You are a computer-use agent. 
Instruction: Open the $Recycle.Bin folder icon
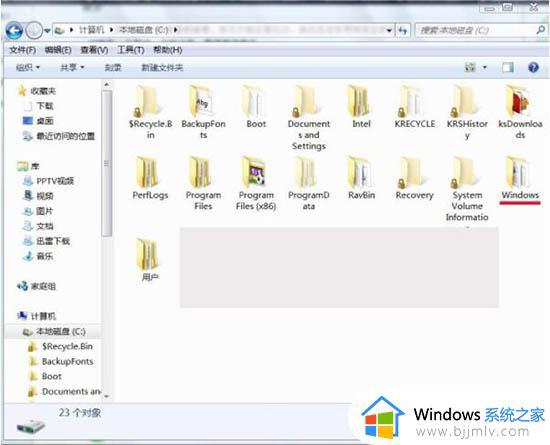click(147, 101)
